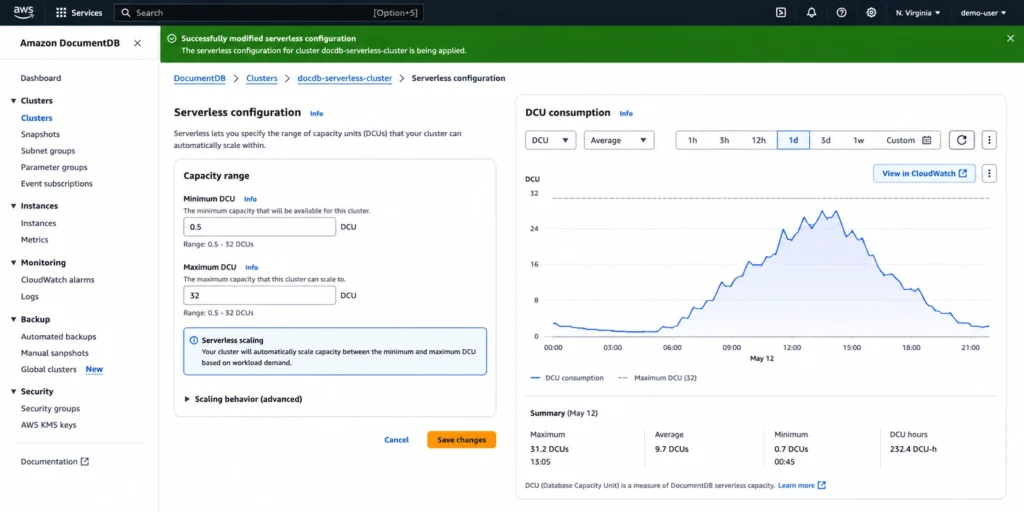Screen dimensions: 1024x512
Task: Toggle the Maximum DCU (32) legend entry
Action: (x=656, y=377)
